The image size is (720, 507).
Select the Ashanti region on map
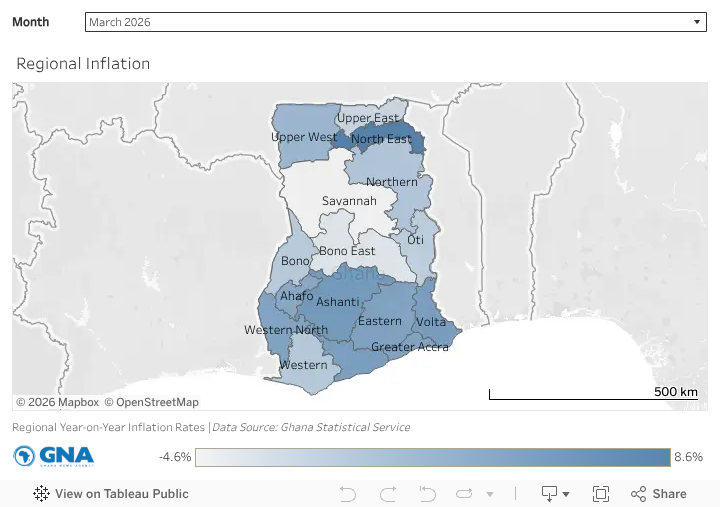338,302
